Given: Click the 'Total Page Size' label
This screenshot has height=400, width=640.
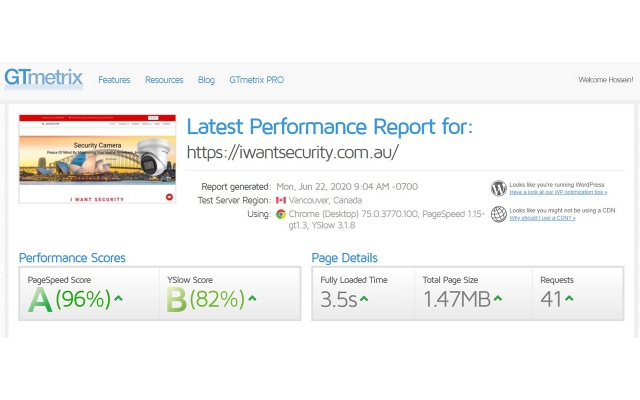Looking at the screenshot, I should point(450,280).
